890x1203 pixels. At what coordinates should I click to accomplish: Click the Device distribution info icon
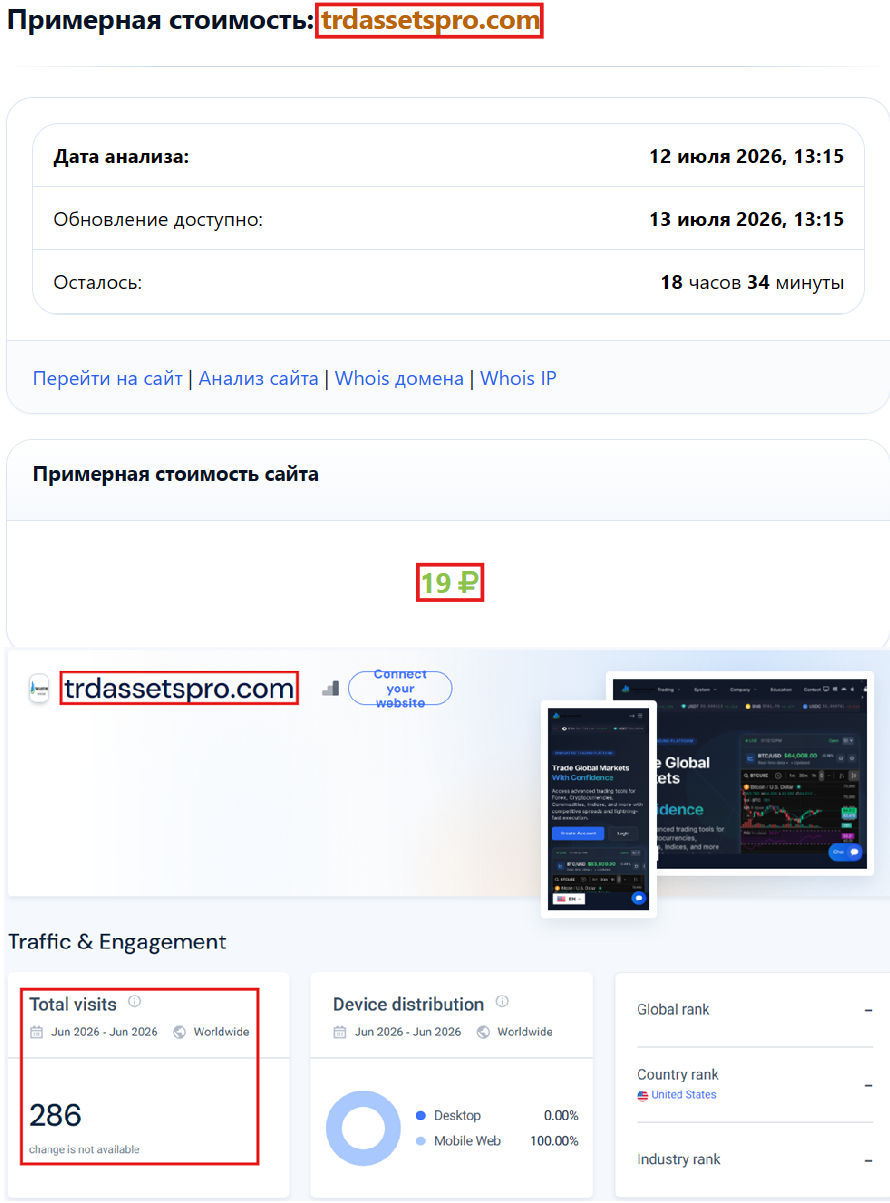[503, 1002]
